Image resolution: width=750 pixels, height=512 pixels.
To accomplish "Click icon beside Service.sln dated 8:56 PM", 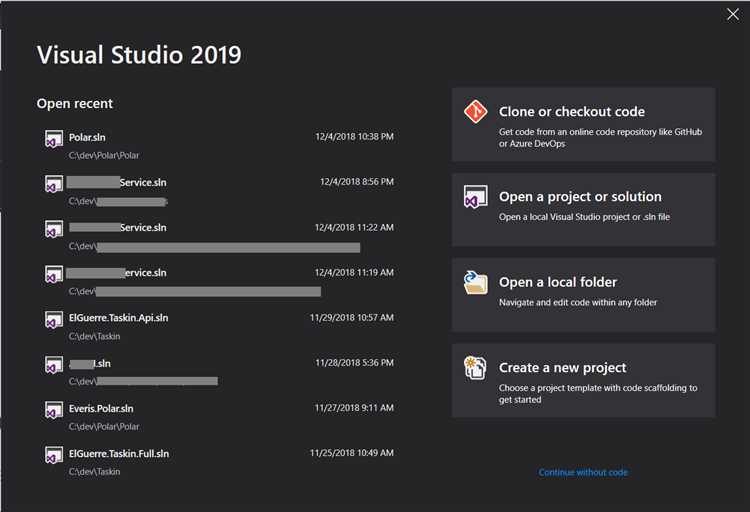I will 54,184.
